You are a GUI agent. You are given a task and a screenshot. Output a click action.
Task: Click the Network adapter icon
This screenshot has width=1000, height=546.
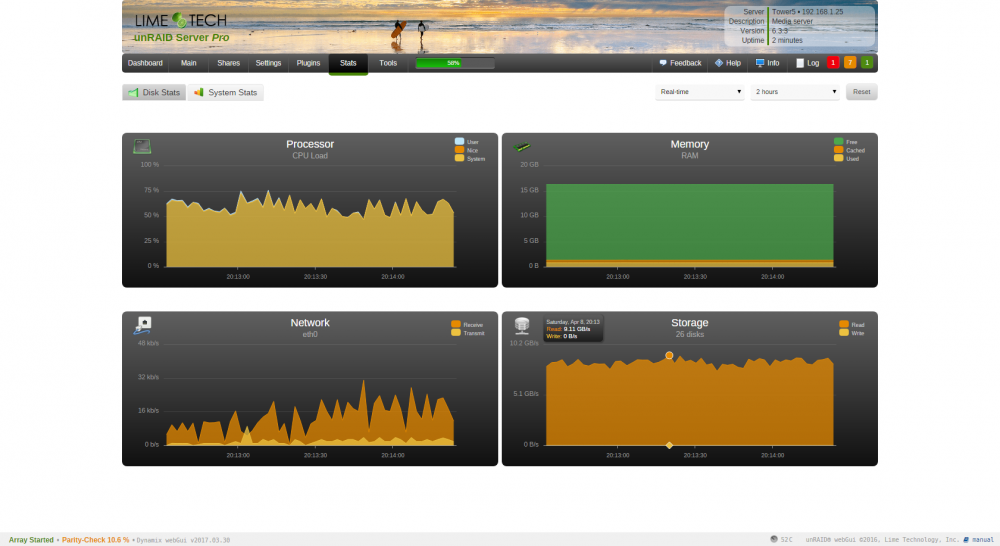coord(142,325)
